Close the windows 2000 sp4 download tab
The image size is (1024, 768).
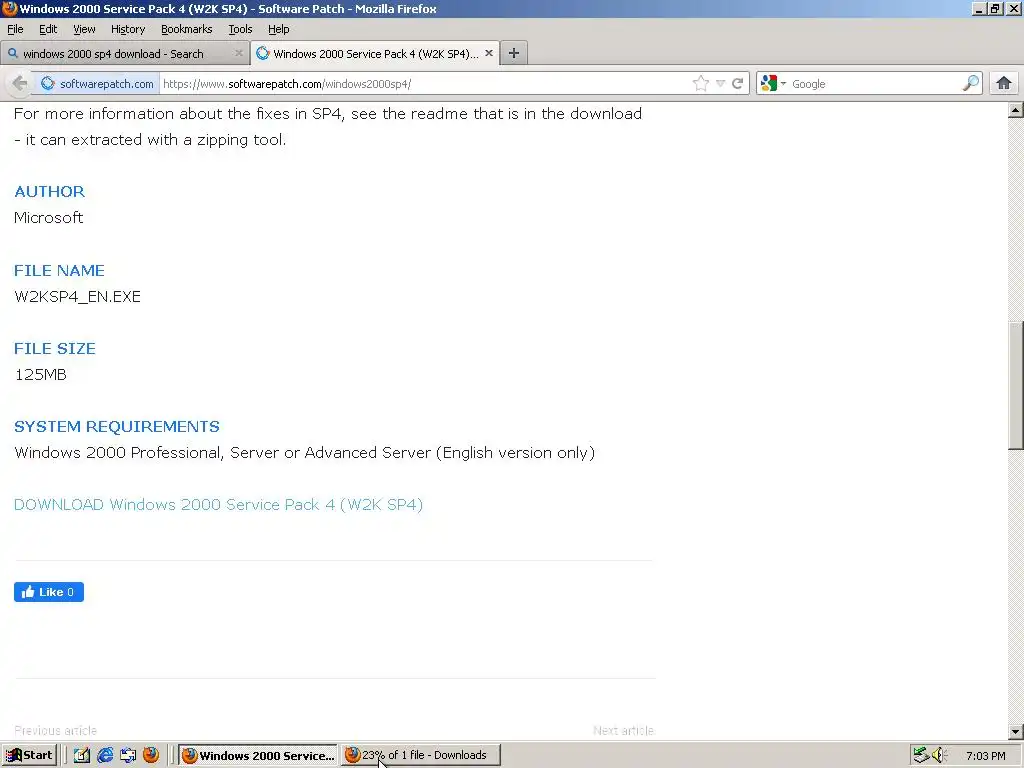[239, 54]
